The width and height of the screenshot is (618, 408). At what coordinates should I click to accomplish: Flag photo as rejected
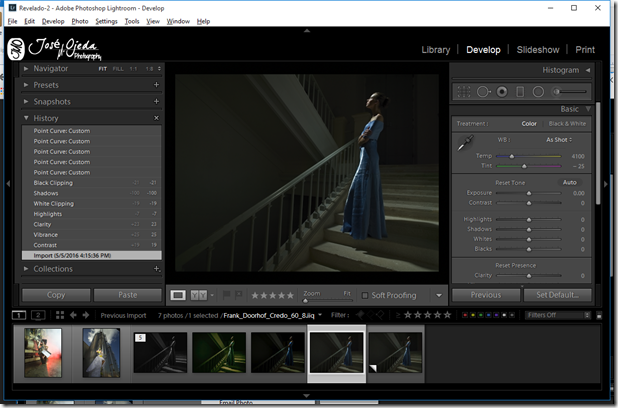pyautogui.click(x=238, y=295)
